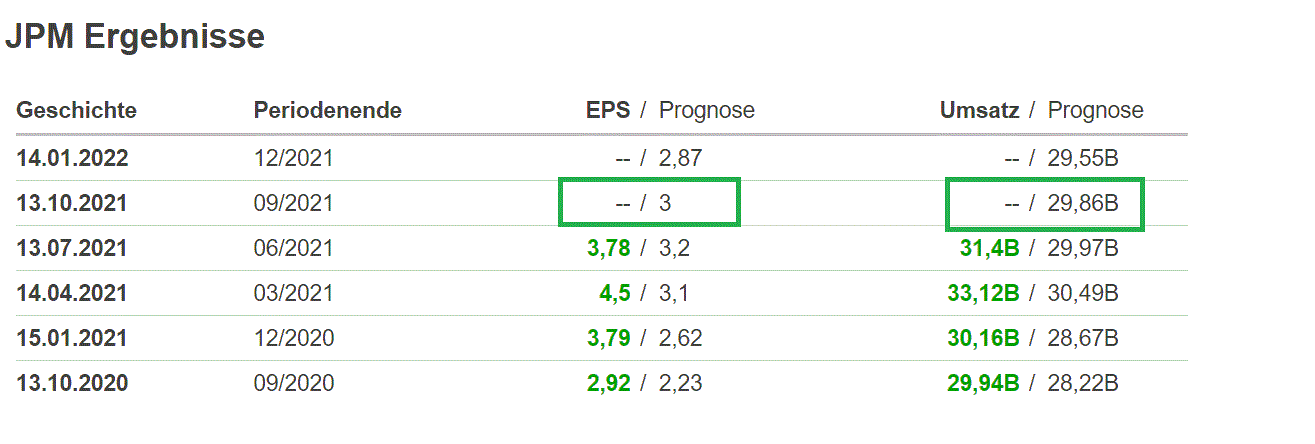
Task: Click the green EPS value 3,78
Action: 609,248
